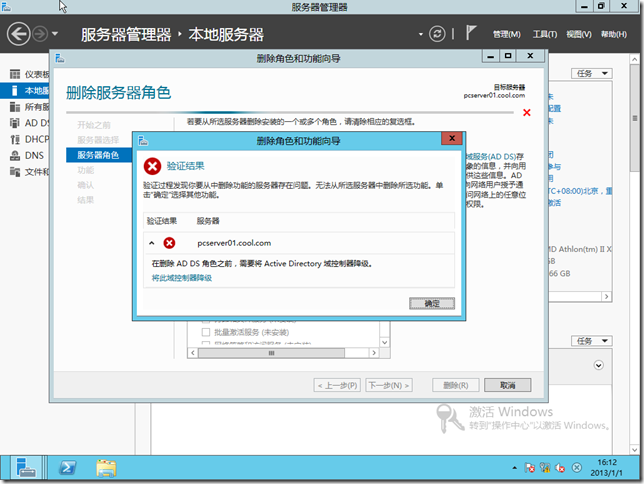Image resolution: width=644 pixels, height=484 pixels.
Task: Click Action Center flag tray icon
Action: (x=529, y=468)
